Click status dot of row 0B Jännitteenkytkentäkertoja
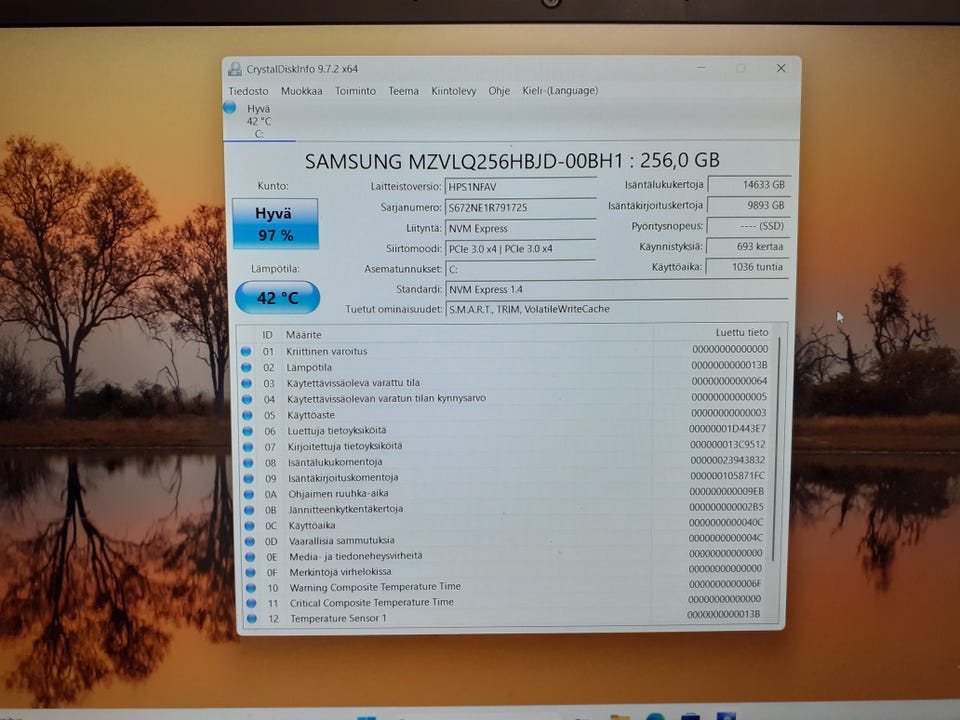The height and width of the screenshot is (720, 960). (x=249, y=510)
